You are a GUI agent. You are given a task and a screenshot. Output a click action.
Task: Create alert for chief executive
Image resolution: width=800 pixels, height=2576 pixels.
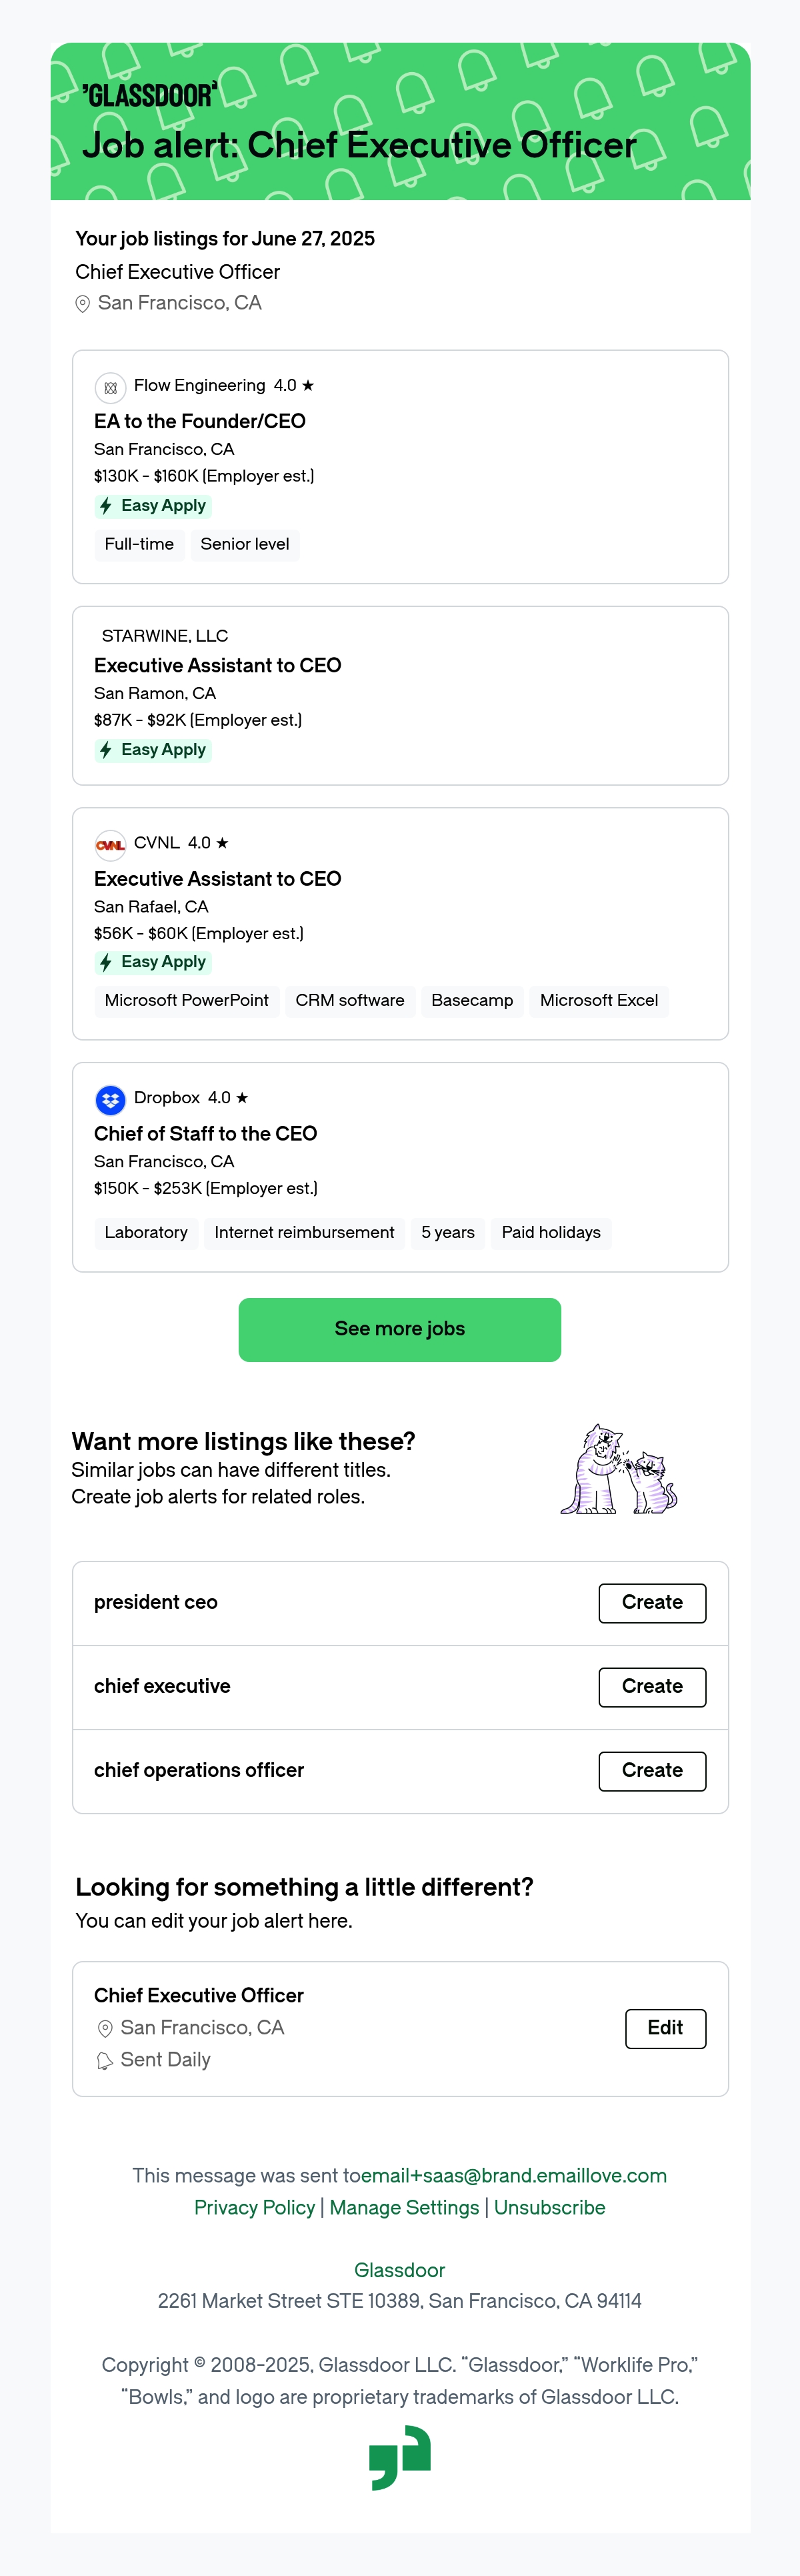[652, 1687]
